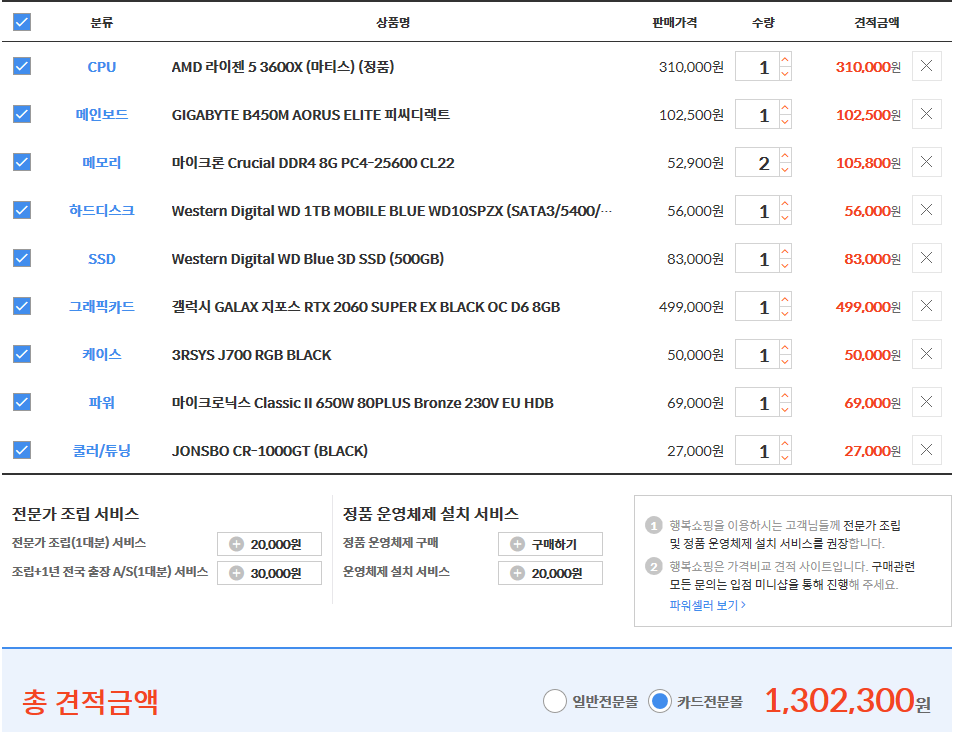Viewport: 953px width, 732px height.
Task: Remove the CPU row with its X icon
Action: (x=926, y=66)
